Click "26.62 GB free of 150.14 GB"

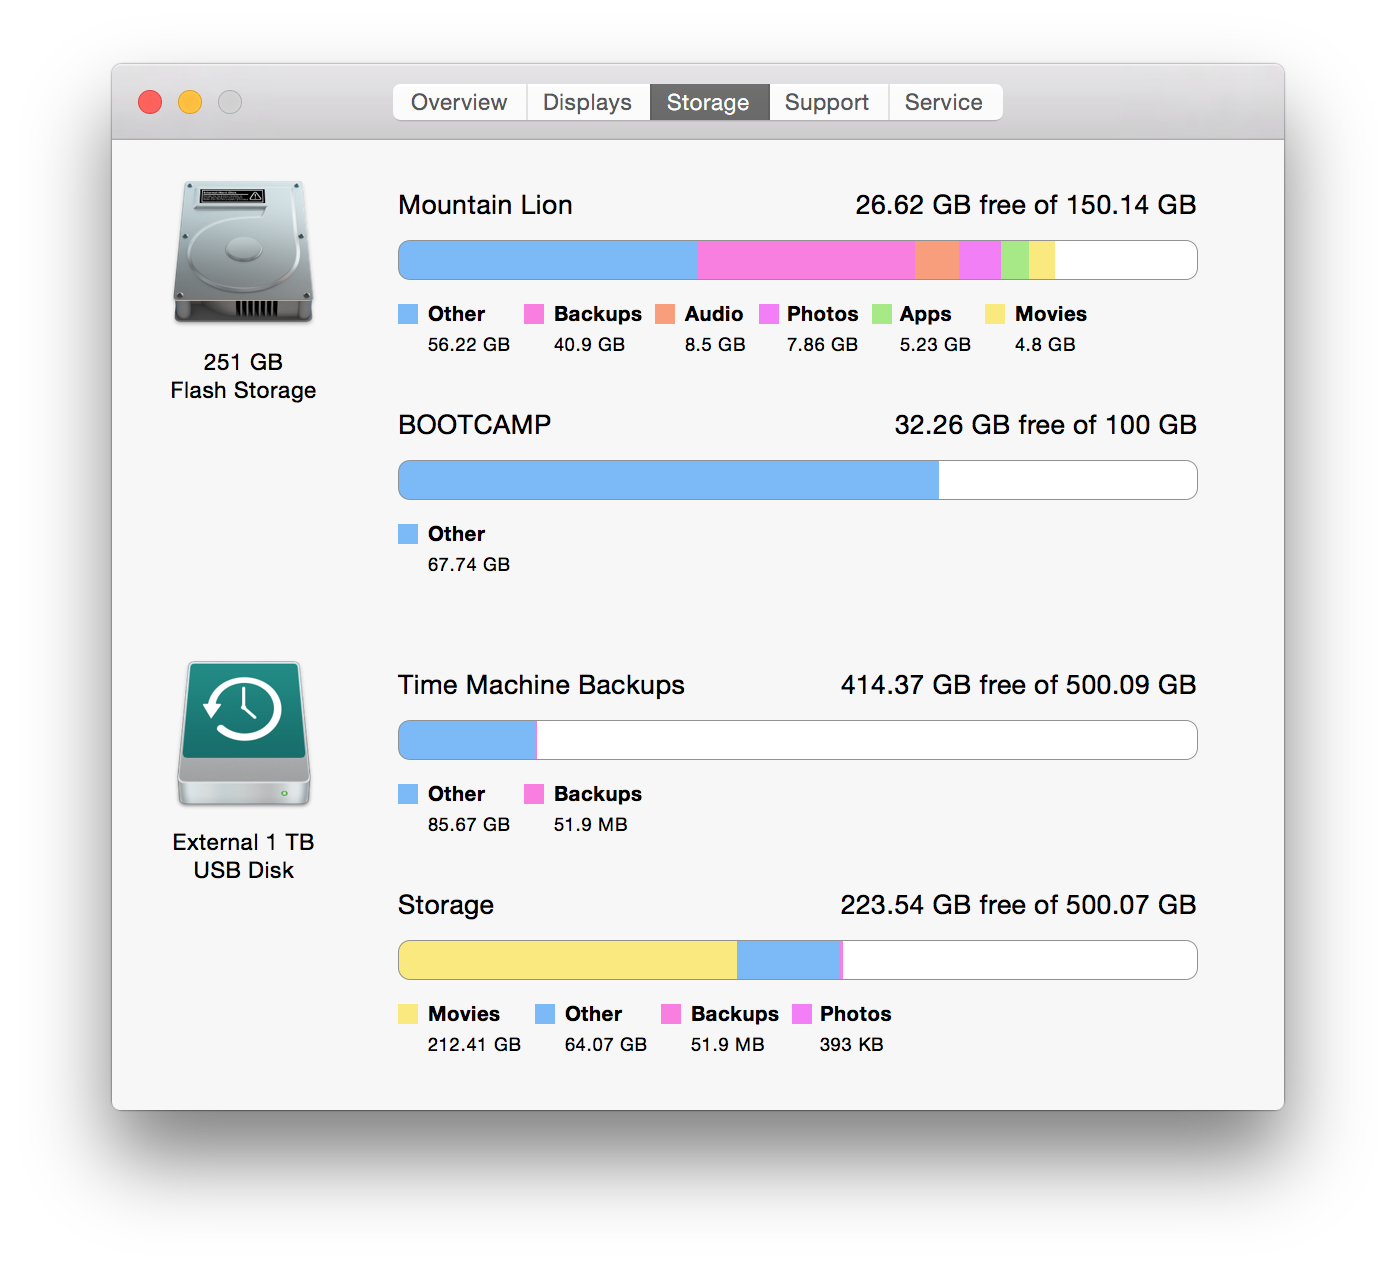(1026, 205)
